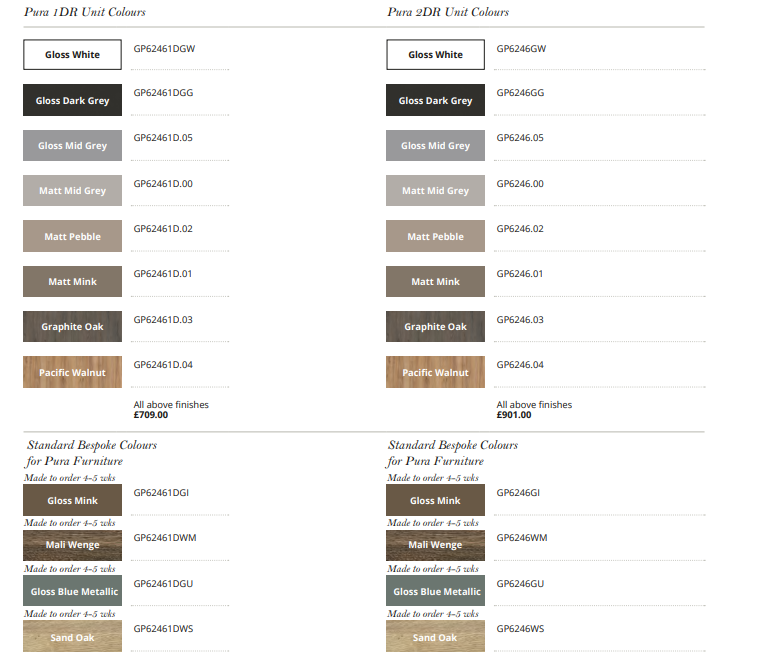Screen dimensions: 757x662
Task: Click the Gloss White swatch under Pura 1DR
Action: 72,55
